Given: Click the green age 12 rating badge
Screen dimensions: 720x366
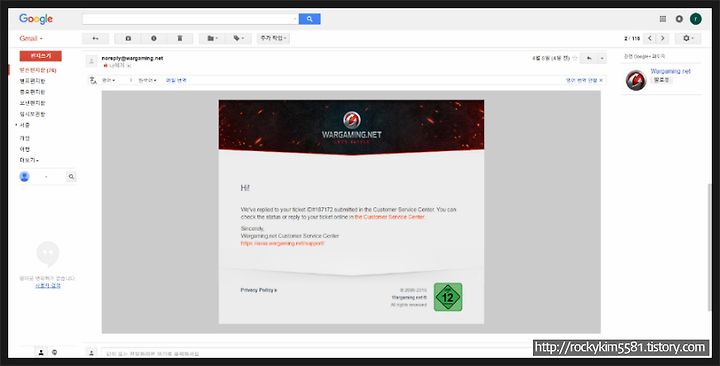Looking at the screenshot, I should (x=448, y=297).
